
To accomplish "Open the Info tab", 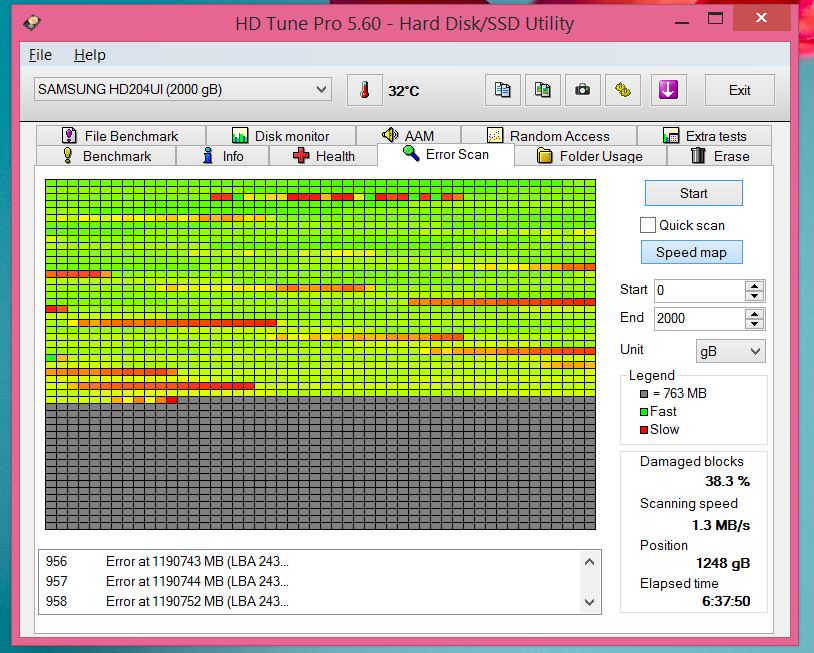I will click(x=223, y=156).
